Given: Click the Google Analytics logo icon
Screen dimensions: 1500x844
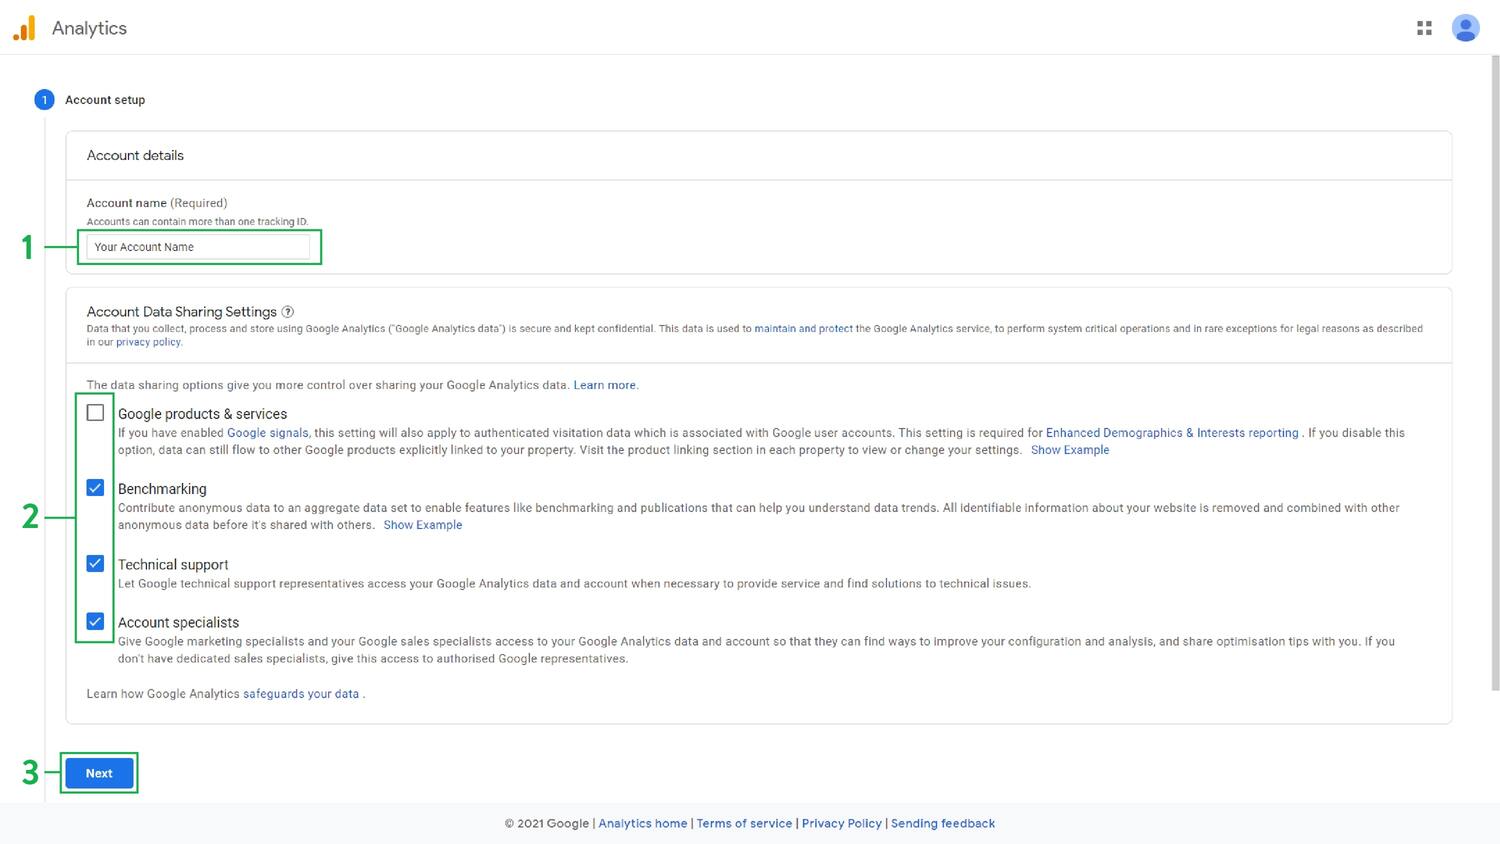Looking at the screenshot, I should [24, 28].
